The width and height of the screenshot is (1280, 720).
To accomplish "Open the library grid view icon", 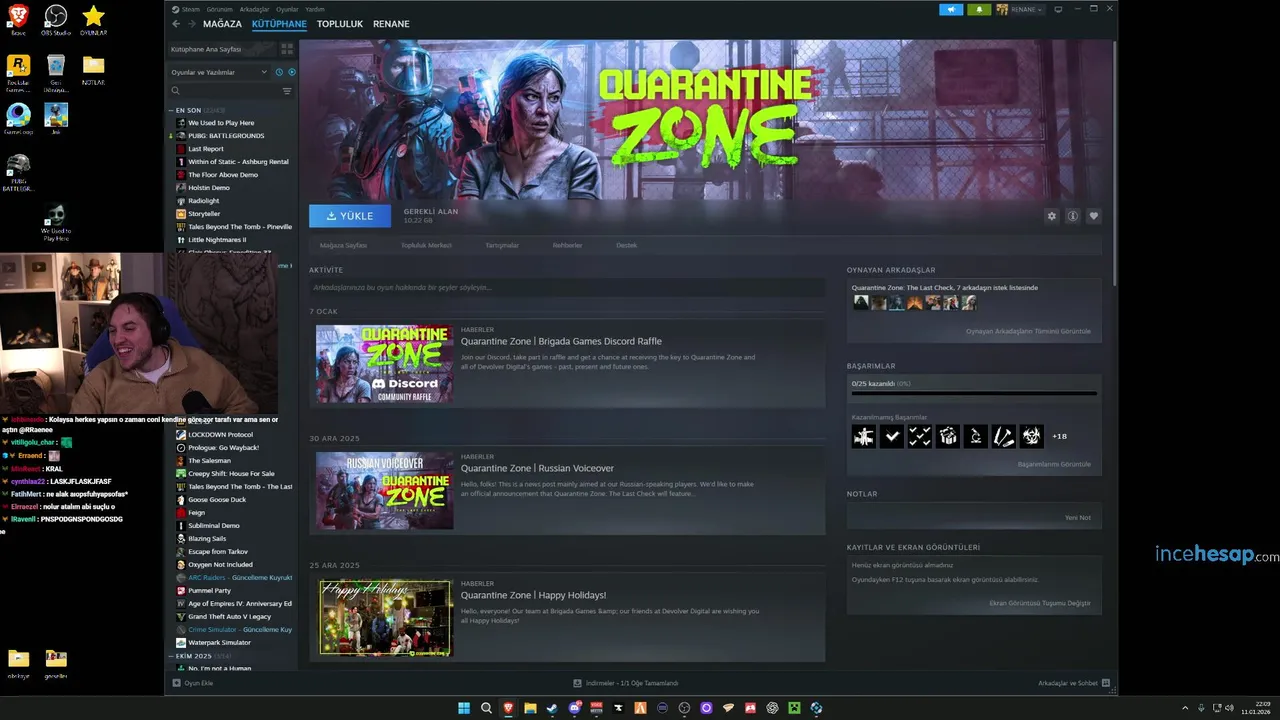I will tap(287, 48).
